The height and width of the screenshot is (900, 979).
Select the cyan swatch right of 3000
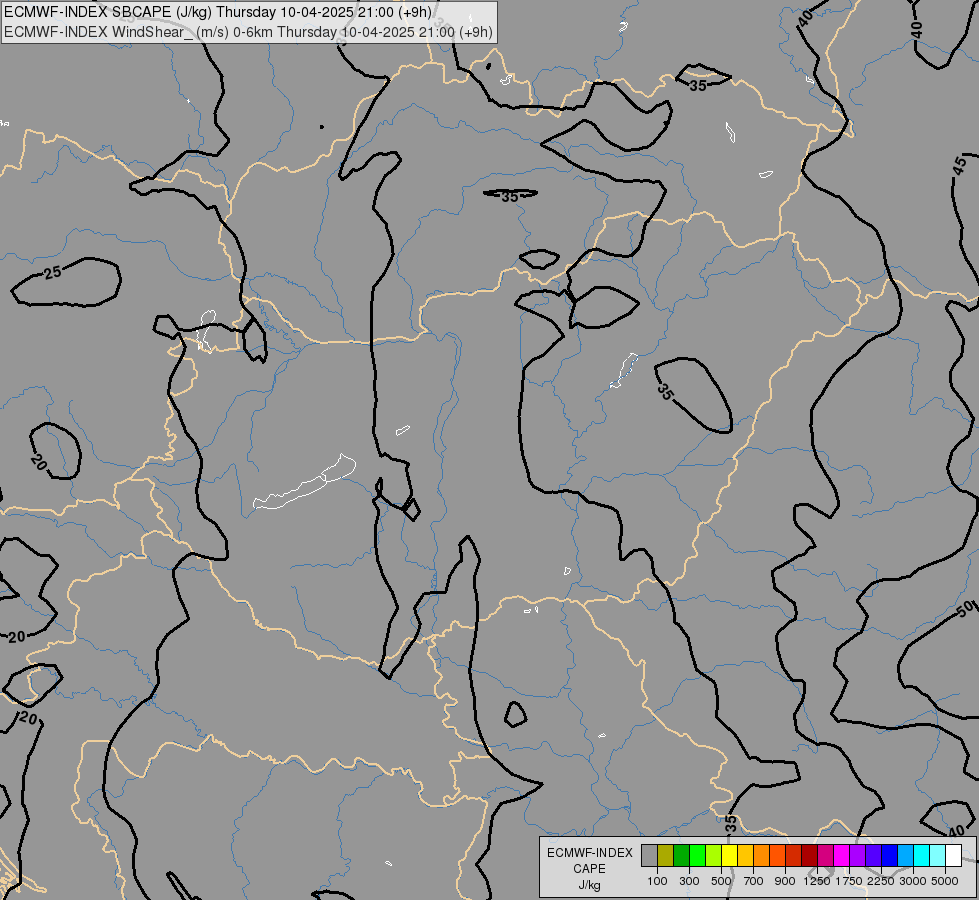coord(922,856)
